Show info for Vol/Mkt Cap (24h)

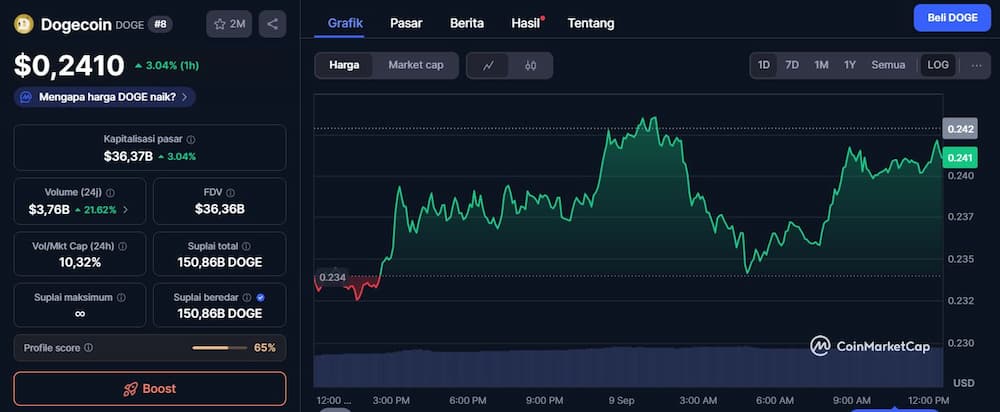tap(122, 246)
